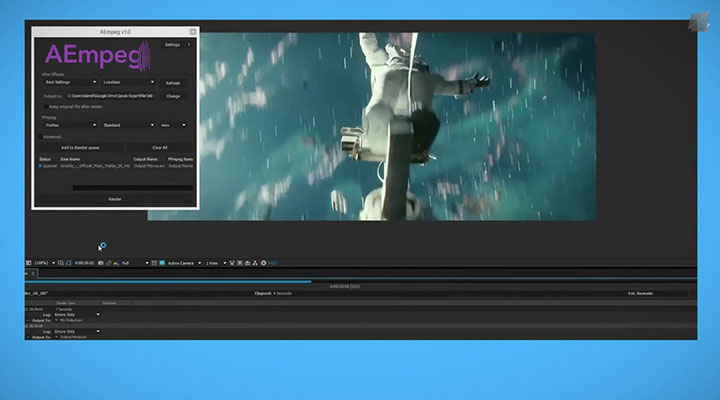Toggle the Always Preview This View icon
This screenshot has height=400, width=720.
(28, 263)
